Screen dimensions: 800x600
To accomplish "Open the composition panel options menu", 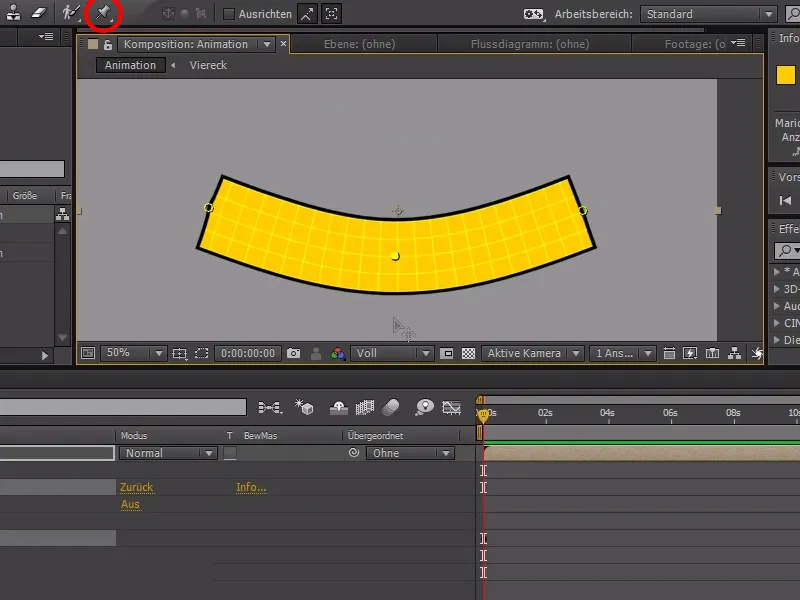I will pos(738,43).
